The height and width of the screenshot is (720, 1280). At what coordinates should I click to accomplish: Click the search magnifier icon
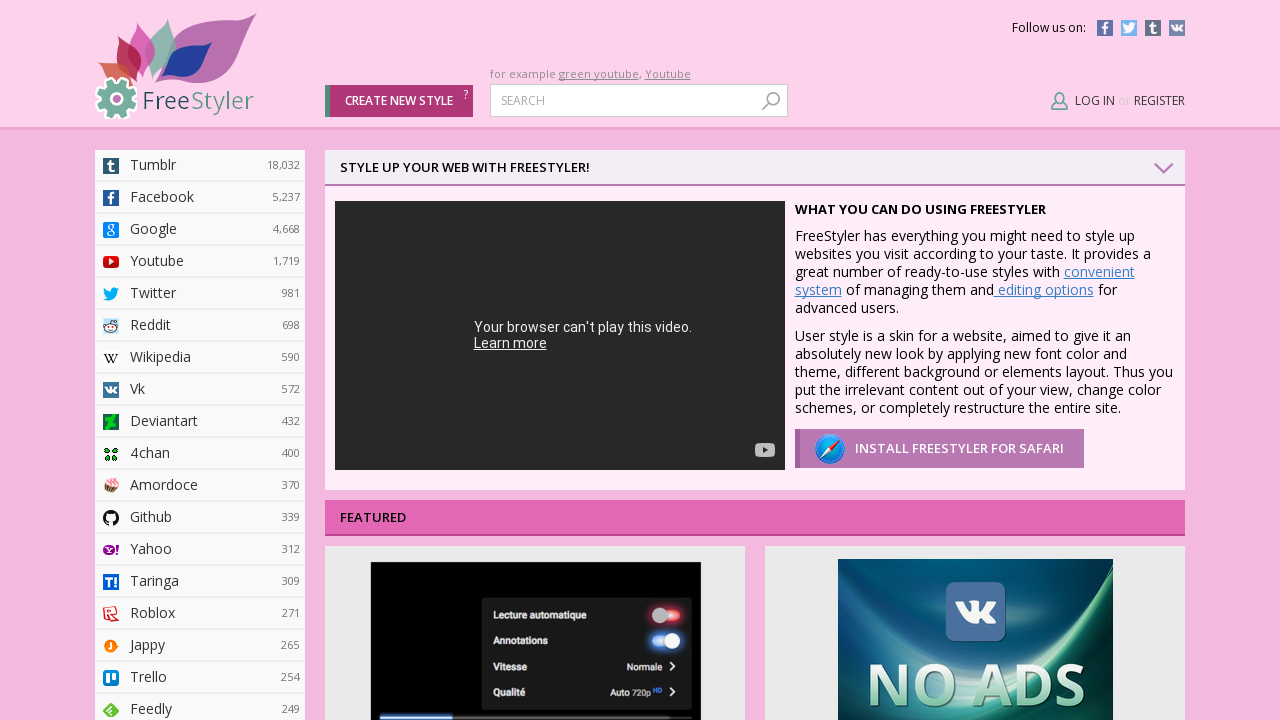coord(771,101)
